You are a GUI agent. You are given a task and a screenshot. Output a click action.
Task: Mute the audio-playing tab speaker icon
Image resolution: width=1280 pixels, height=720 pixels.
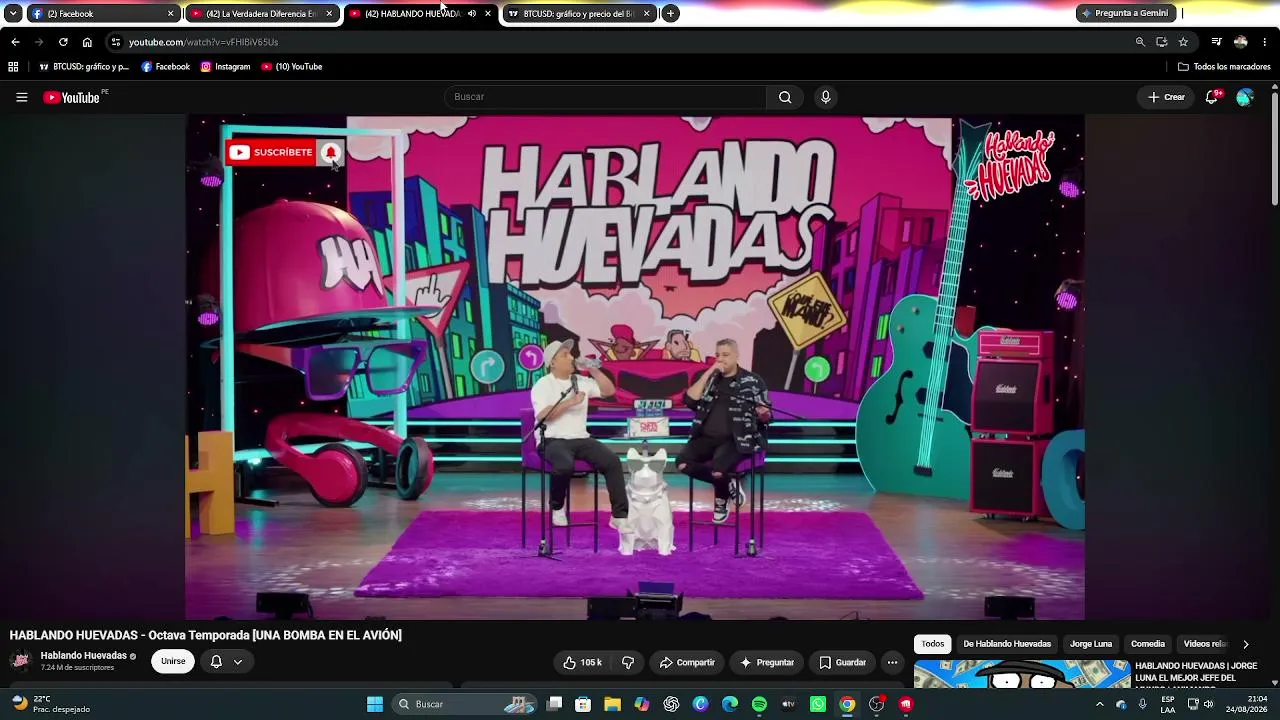pos(472,14)
